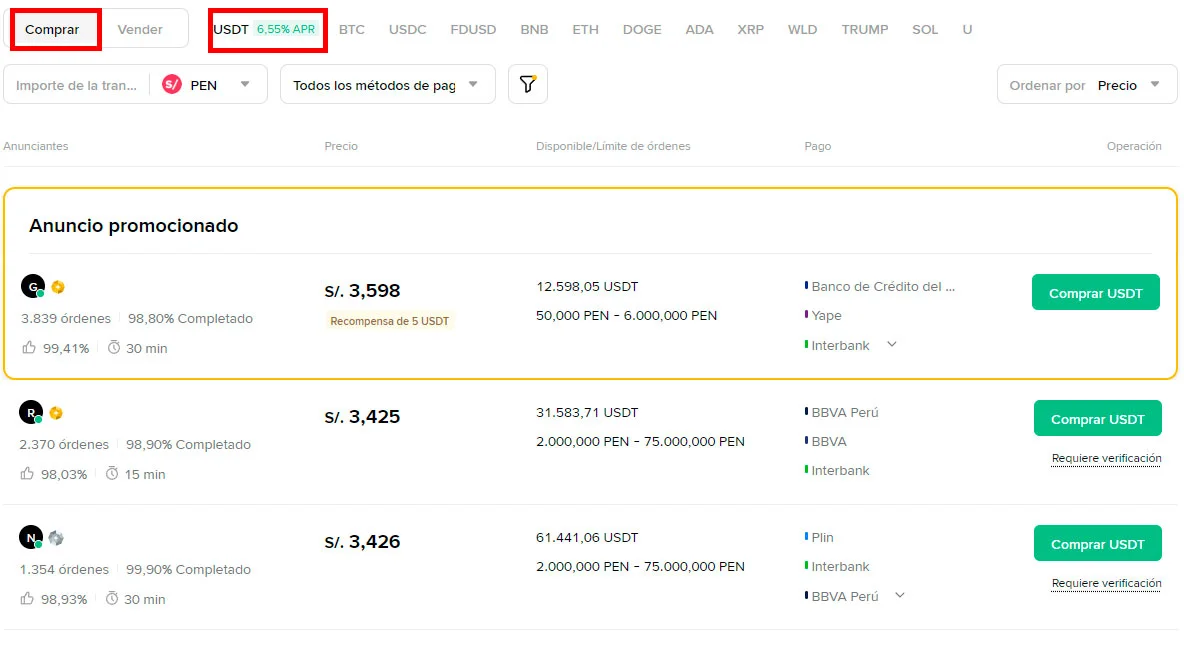This screenshot has height=656, width=1184.
Task: Click Recompensa de 5 USDT badge
Action: pyautogui.click(x=390, y=321)
